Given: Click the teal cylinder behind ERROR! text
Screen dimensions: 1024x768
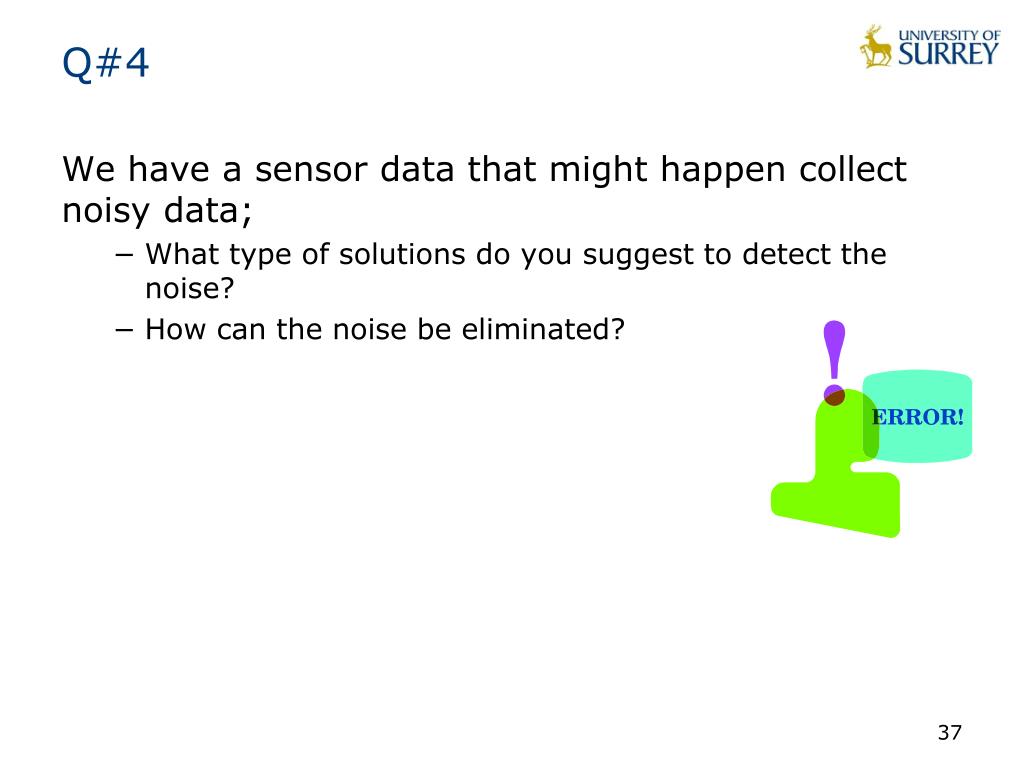Looking at the screenshot, I should click(x=918, y=417).
